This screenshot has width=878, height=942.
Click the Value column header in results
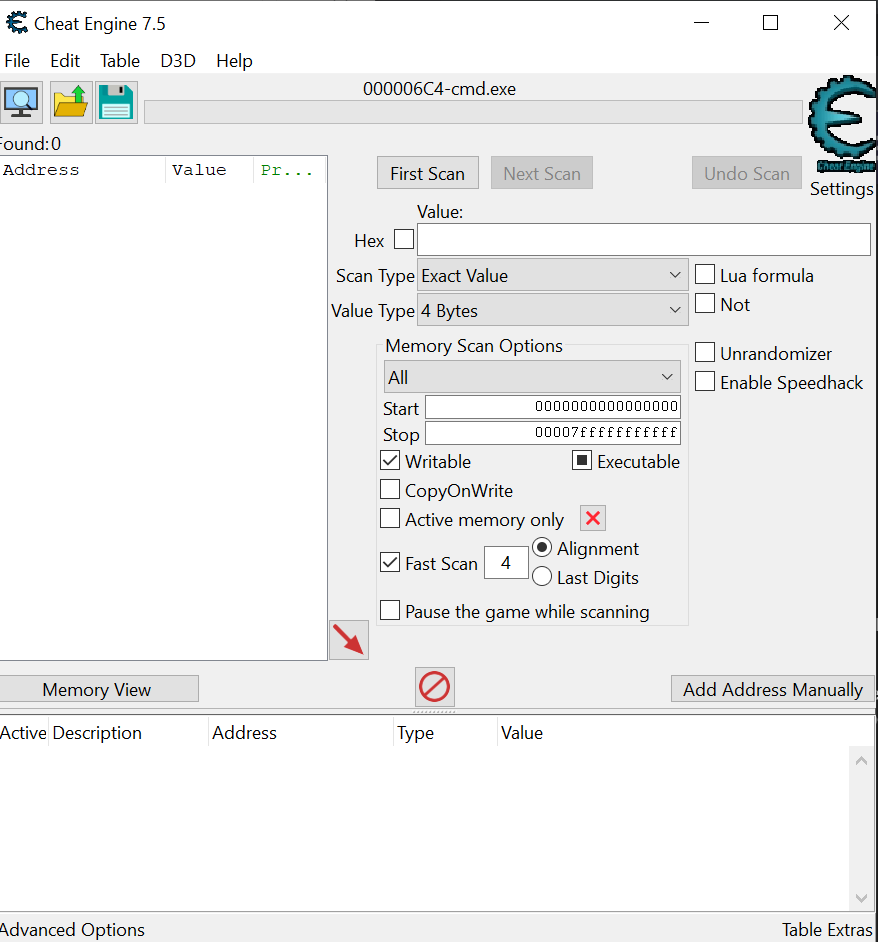coord(209,170)
